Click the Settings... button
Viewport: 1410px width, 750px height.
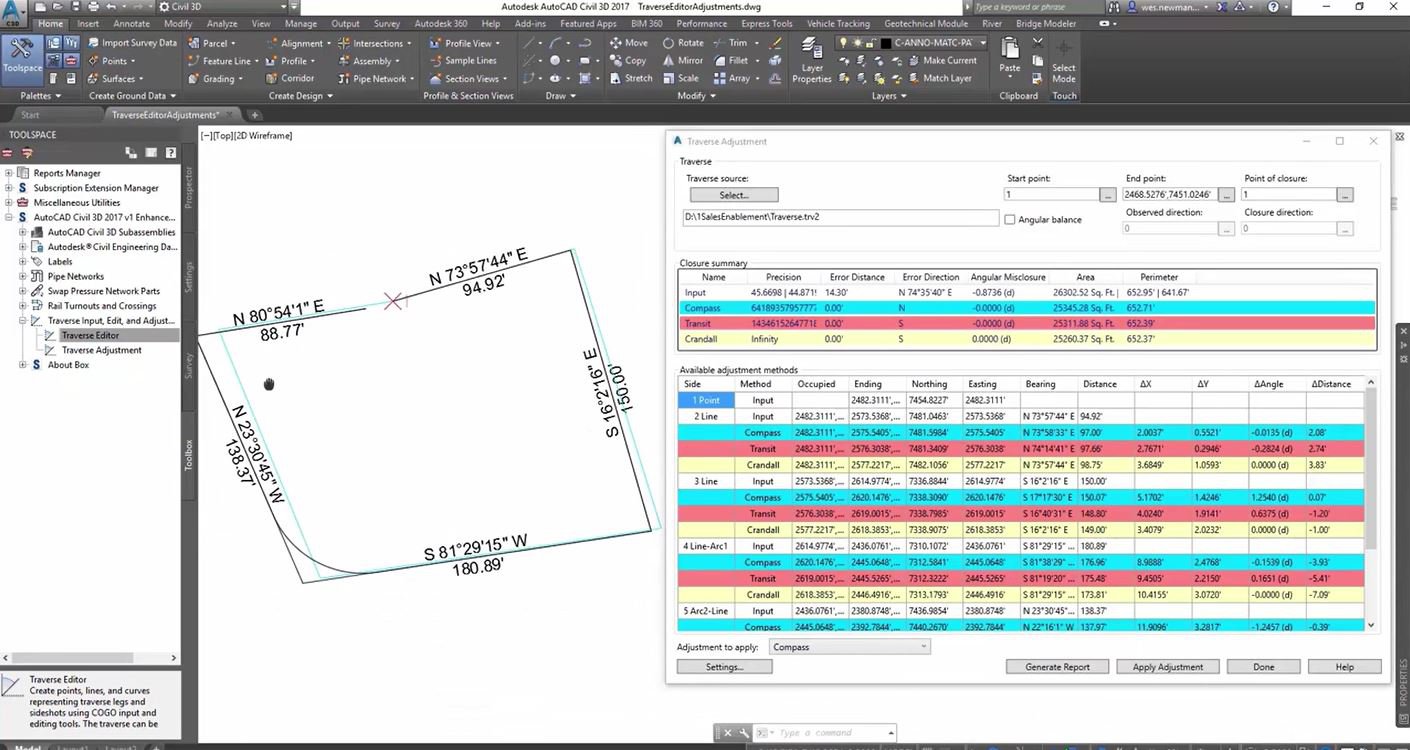click(724, 667)
